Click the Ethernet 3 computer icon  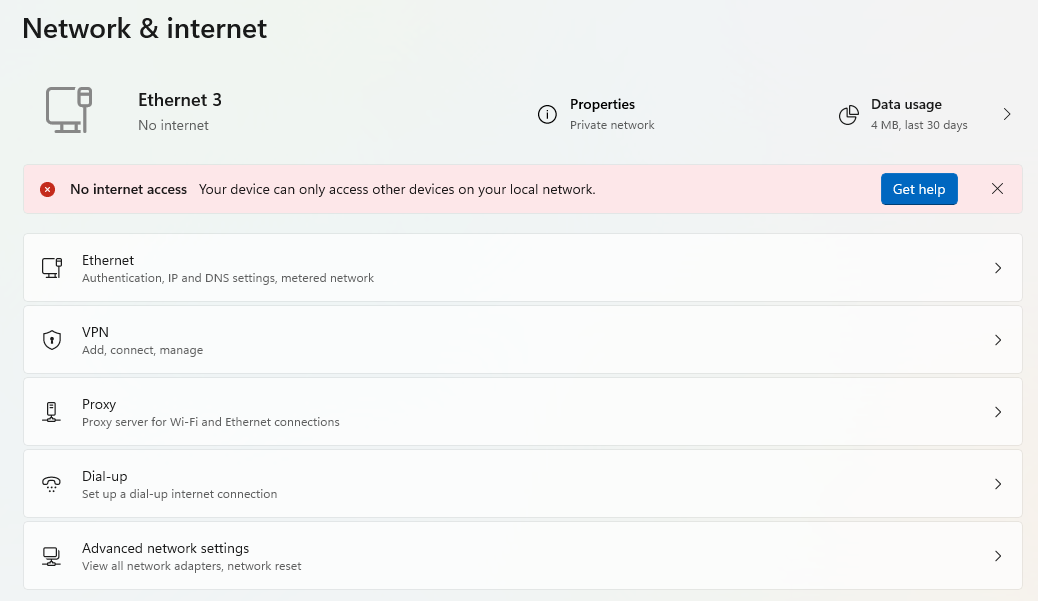69,110
